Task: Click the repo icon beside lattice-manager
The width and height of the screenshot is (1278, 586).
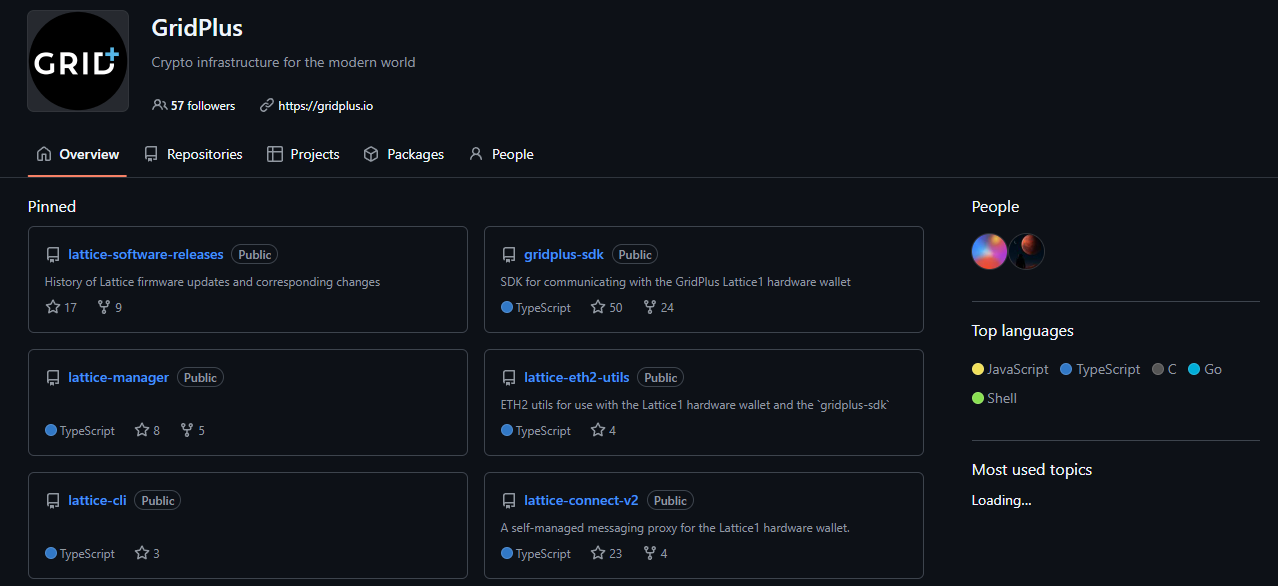Action: coord(53,378)
